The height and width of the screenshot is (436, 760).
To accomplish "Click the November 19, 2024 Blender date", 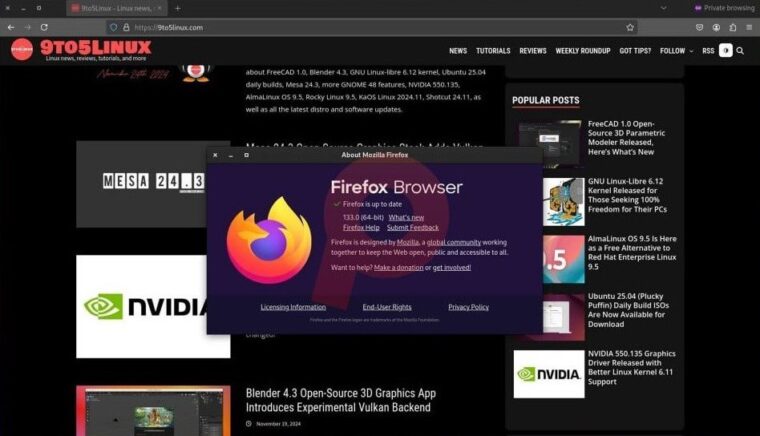I will click(278, 424).
